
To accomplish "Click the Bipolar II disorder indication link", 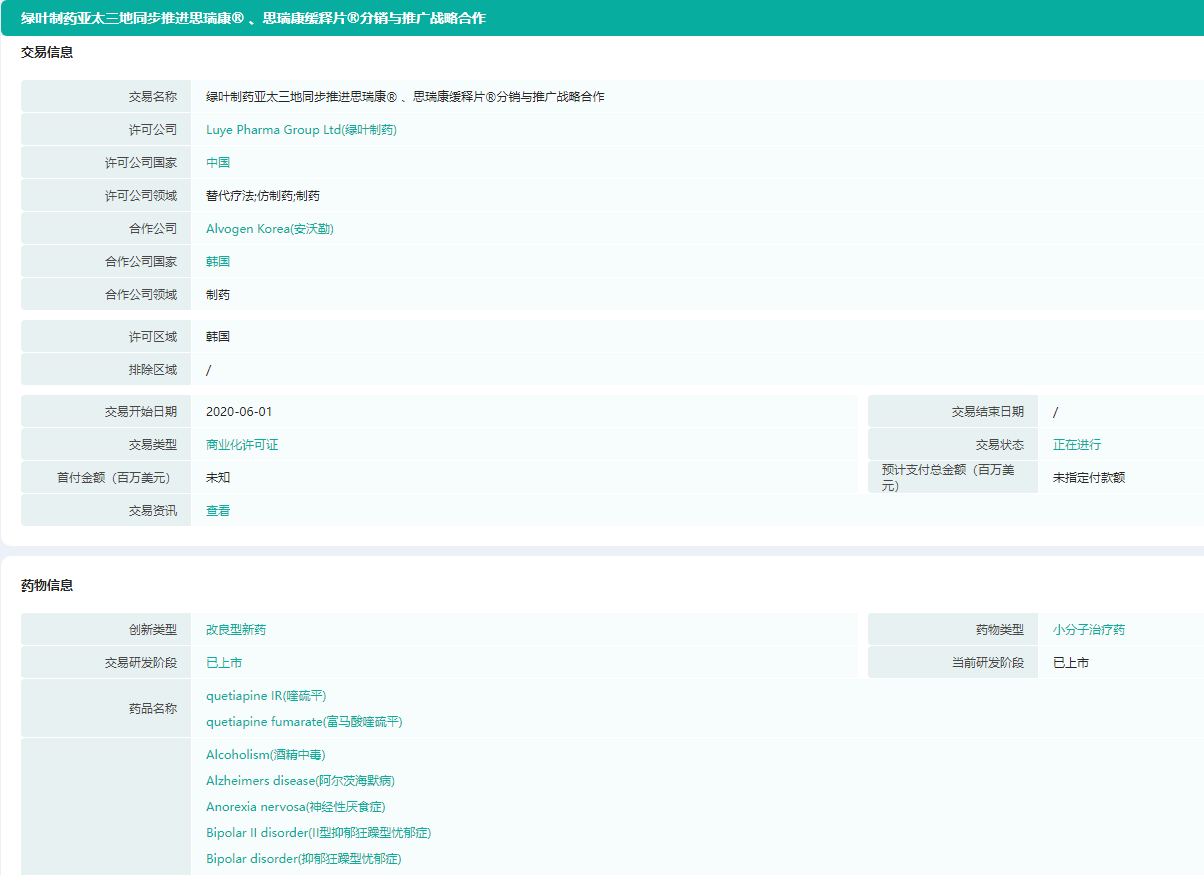I will 318,833.
